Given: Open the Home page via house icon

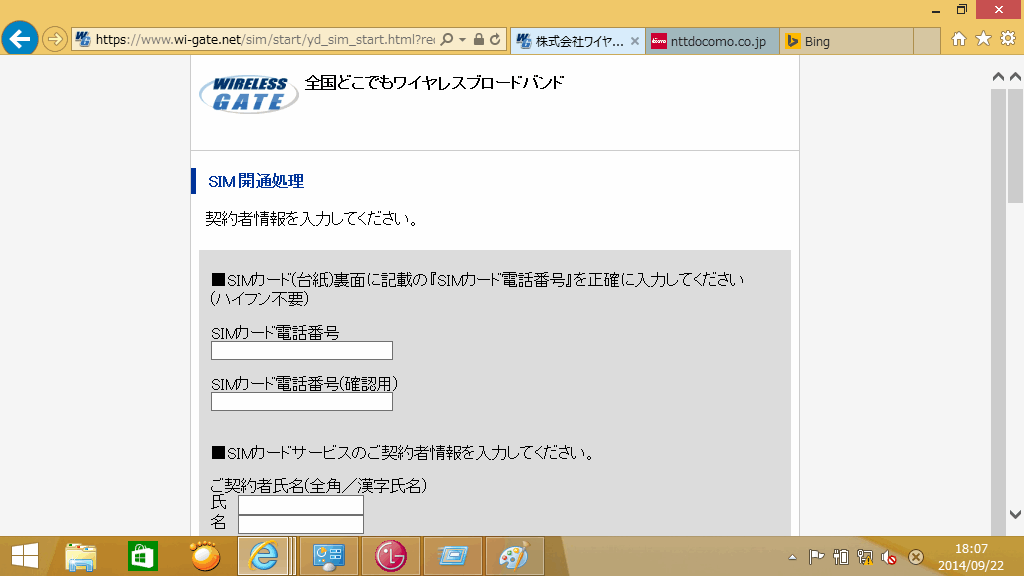Looking at the screenshot, I should point(959,39).
